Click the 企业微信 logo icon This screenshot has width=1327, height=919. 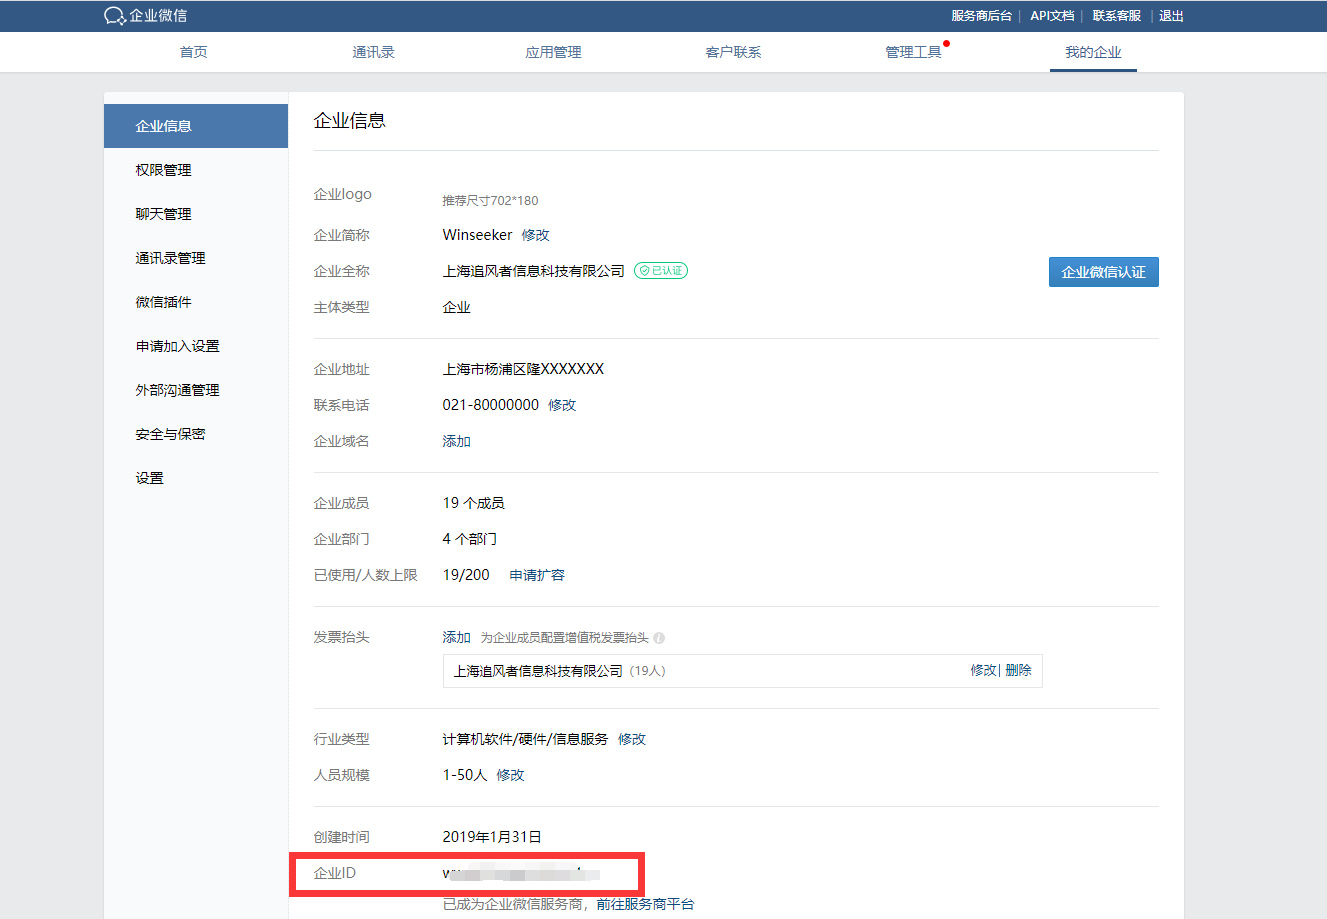pos(115,16)
